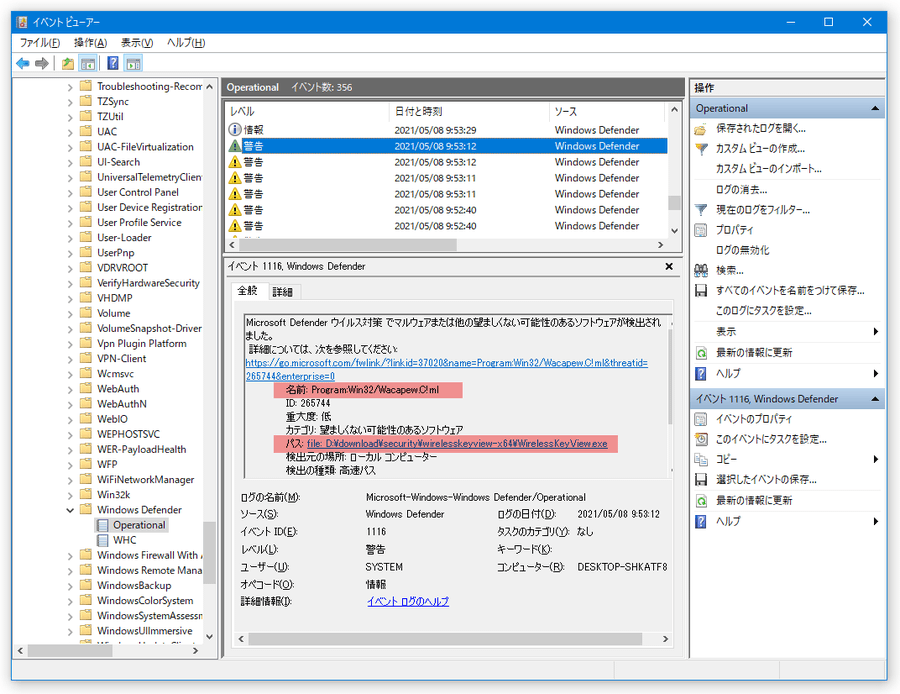
Task: Sort events by the レベル column header
Action: [x=308, y=111]
